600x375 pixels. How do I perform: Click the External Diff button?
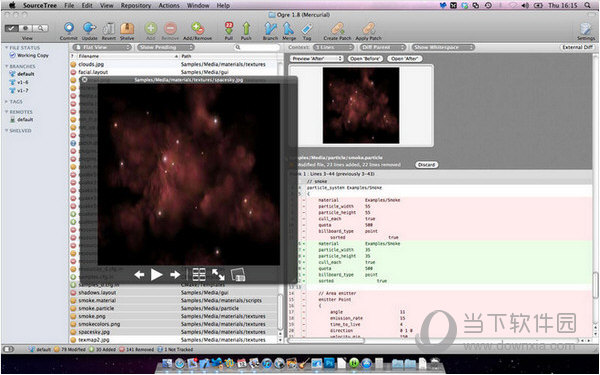pos(577,47)
